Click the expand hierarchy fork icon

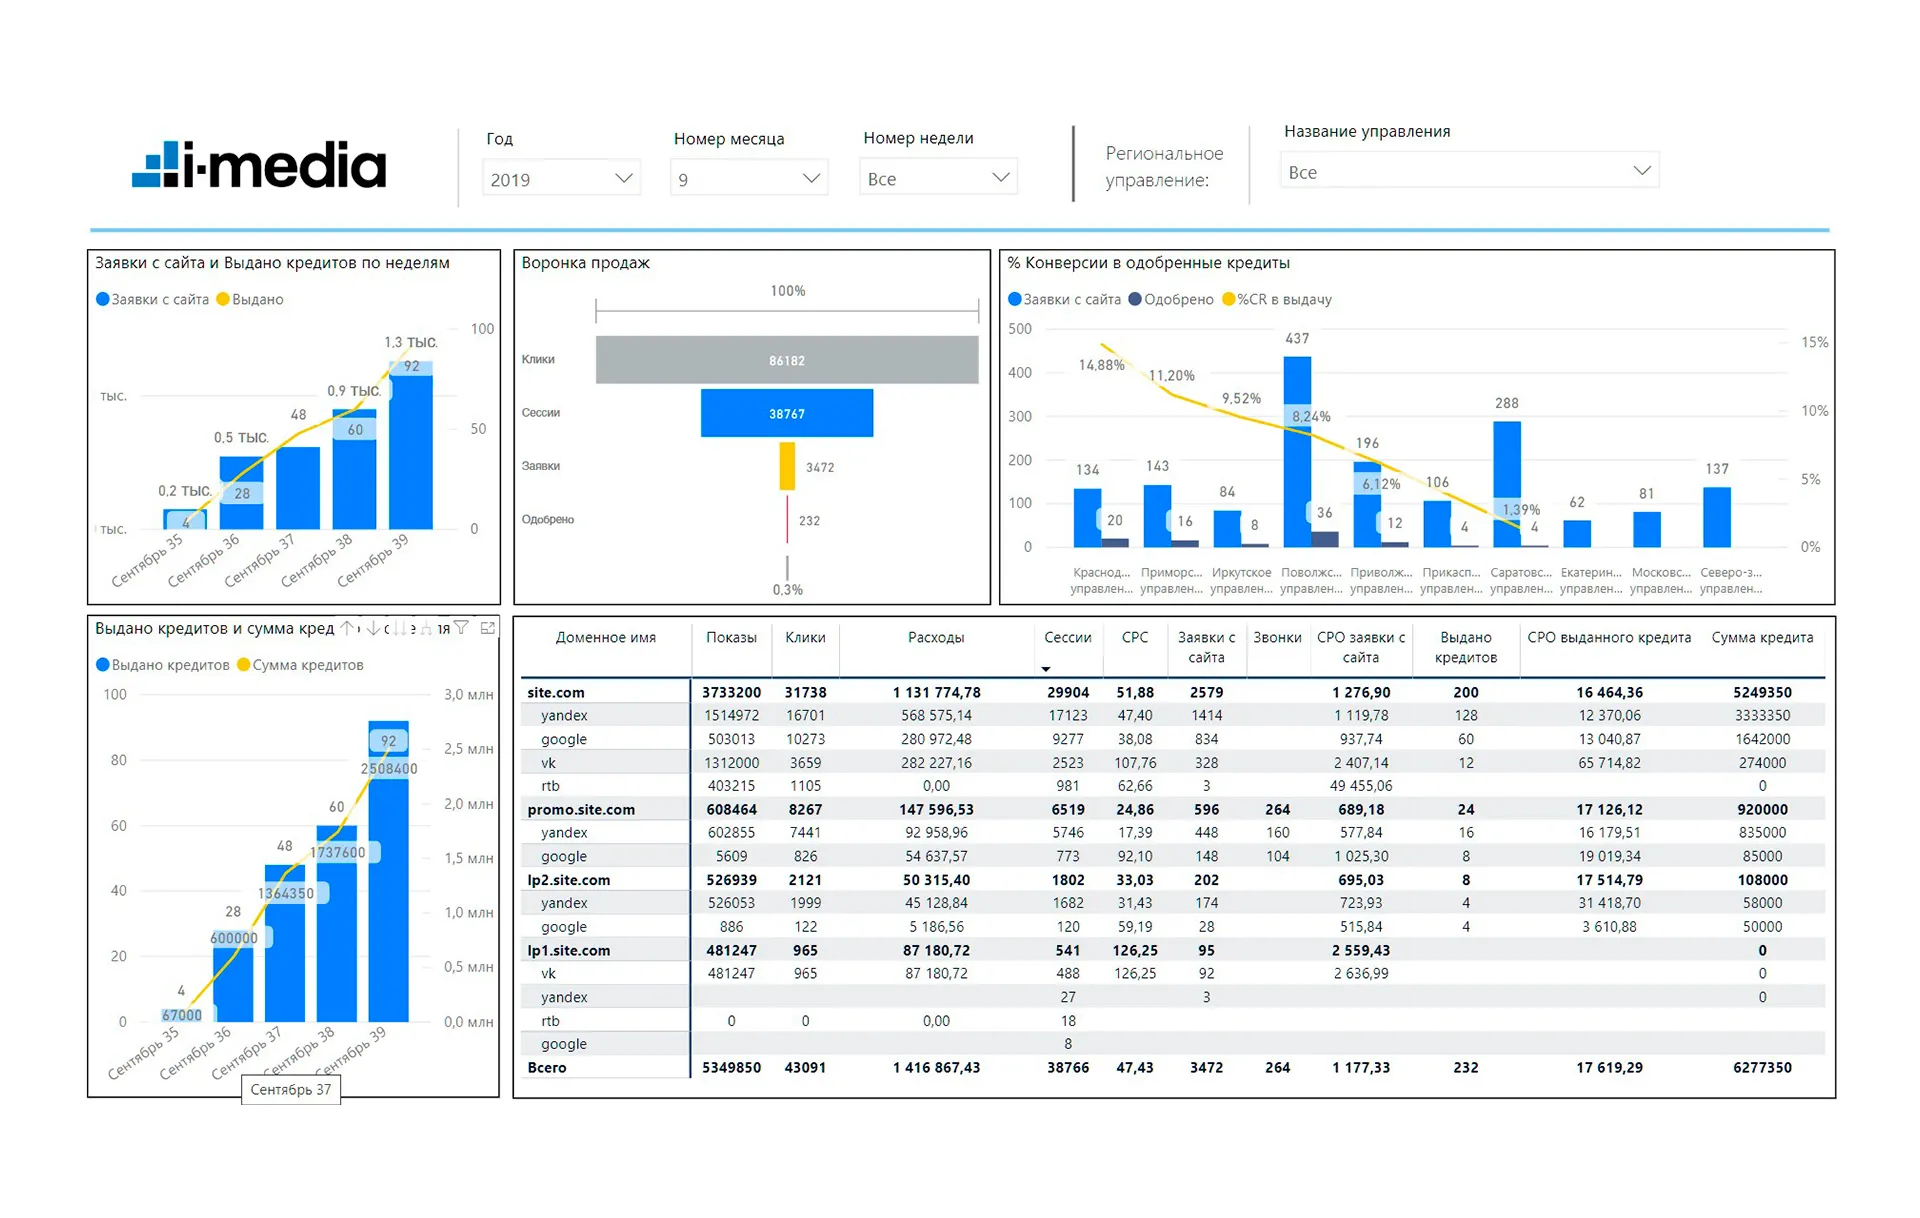(426, 628)
